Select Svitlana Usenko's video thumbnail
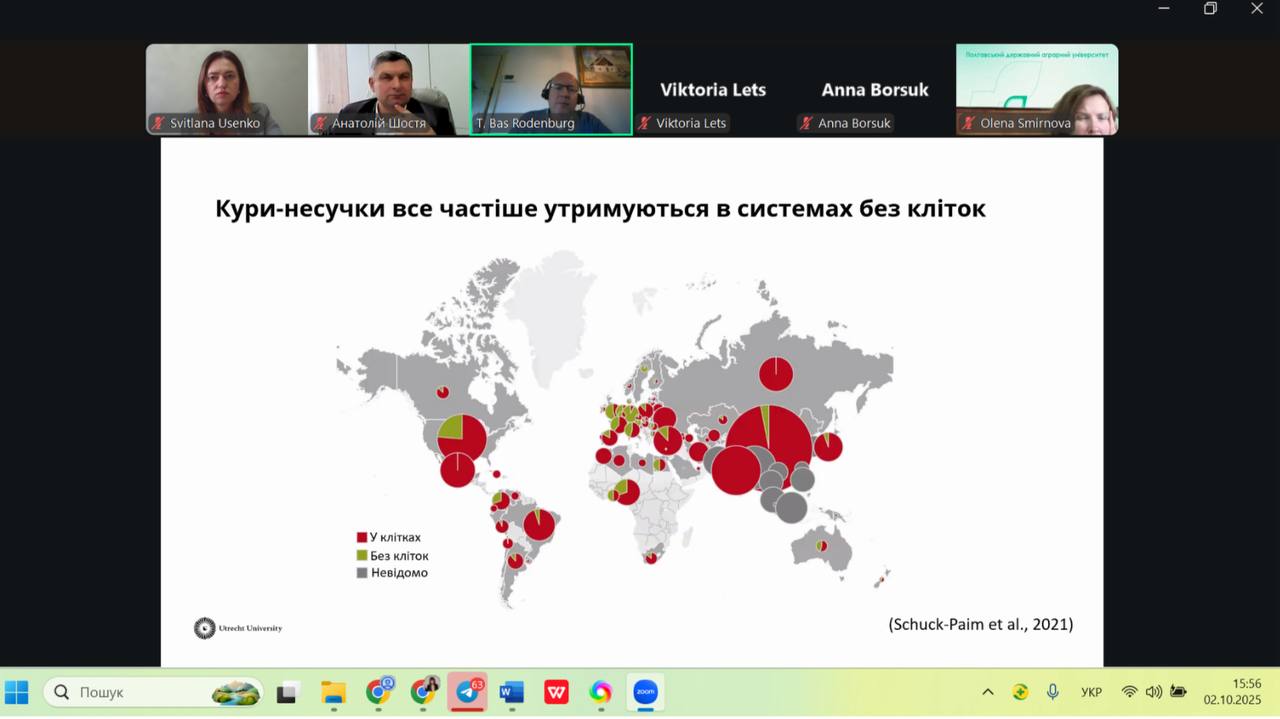The image size is (1280, 719). (227, 89)
